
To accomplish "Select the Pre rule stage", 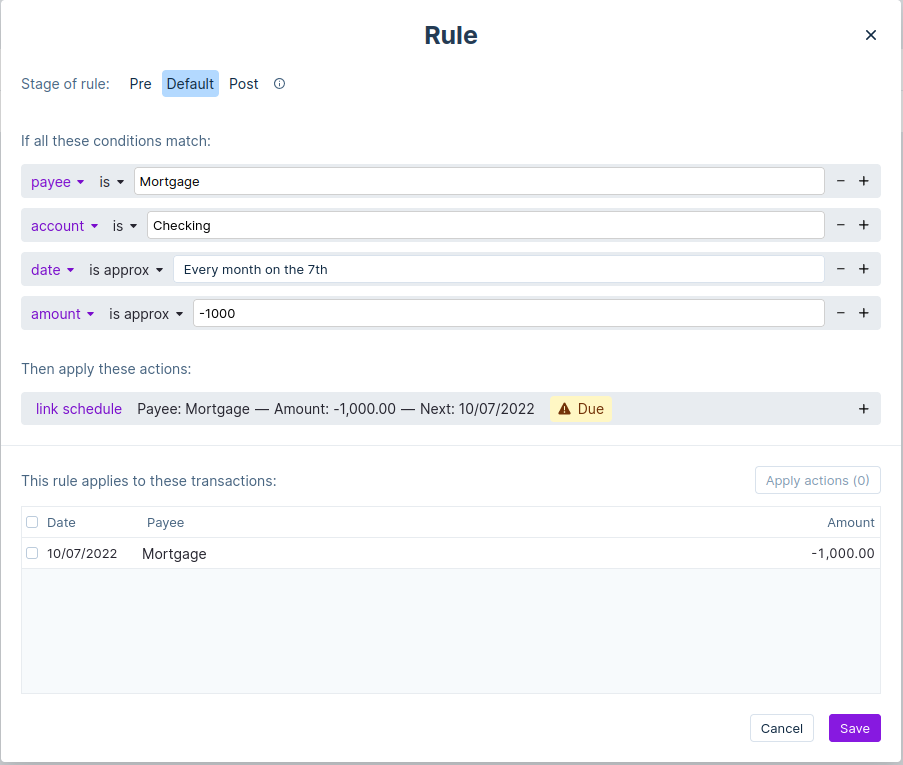I will click(140, 84).
